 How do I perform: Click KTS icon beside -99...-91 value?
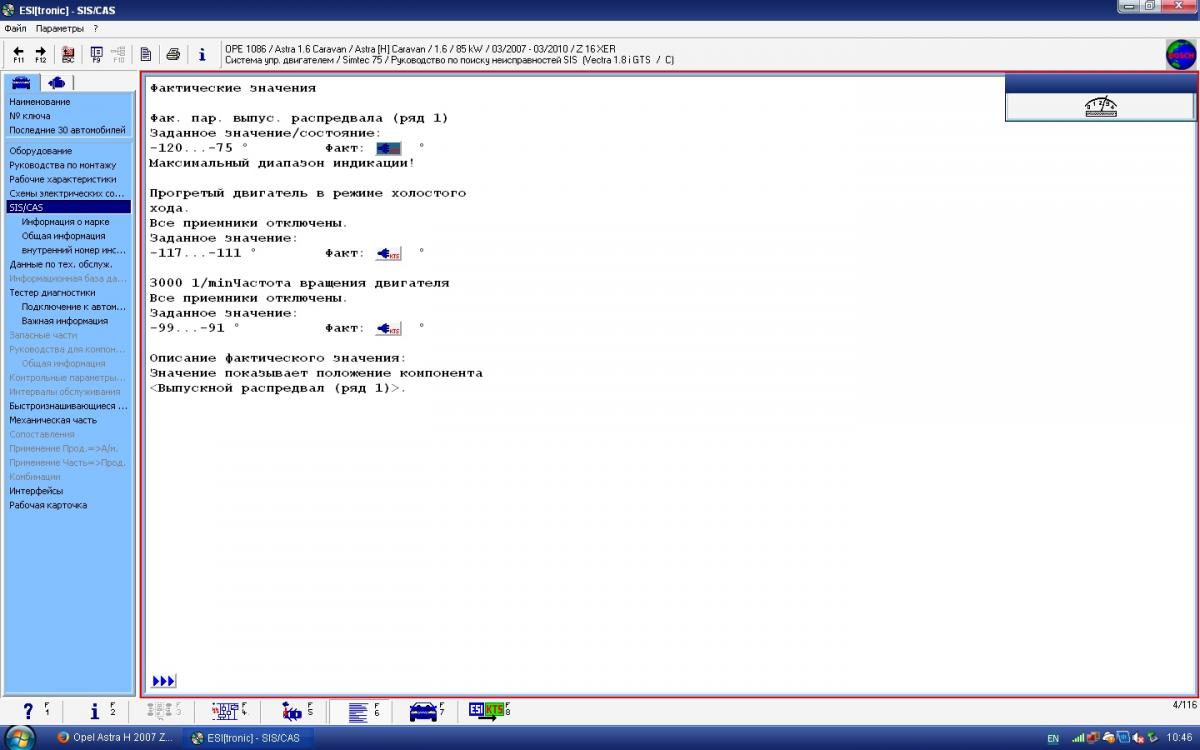tap(388, 328)
